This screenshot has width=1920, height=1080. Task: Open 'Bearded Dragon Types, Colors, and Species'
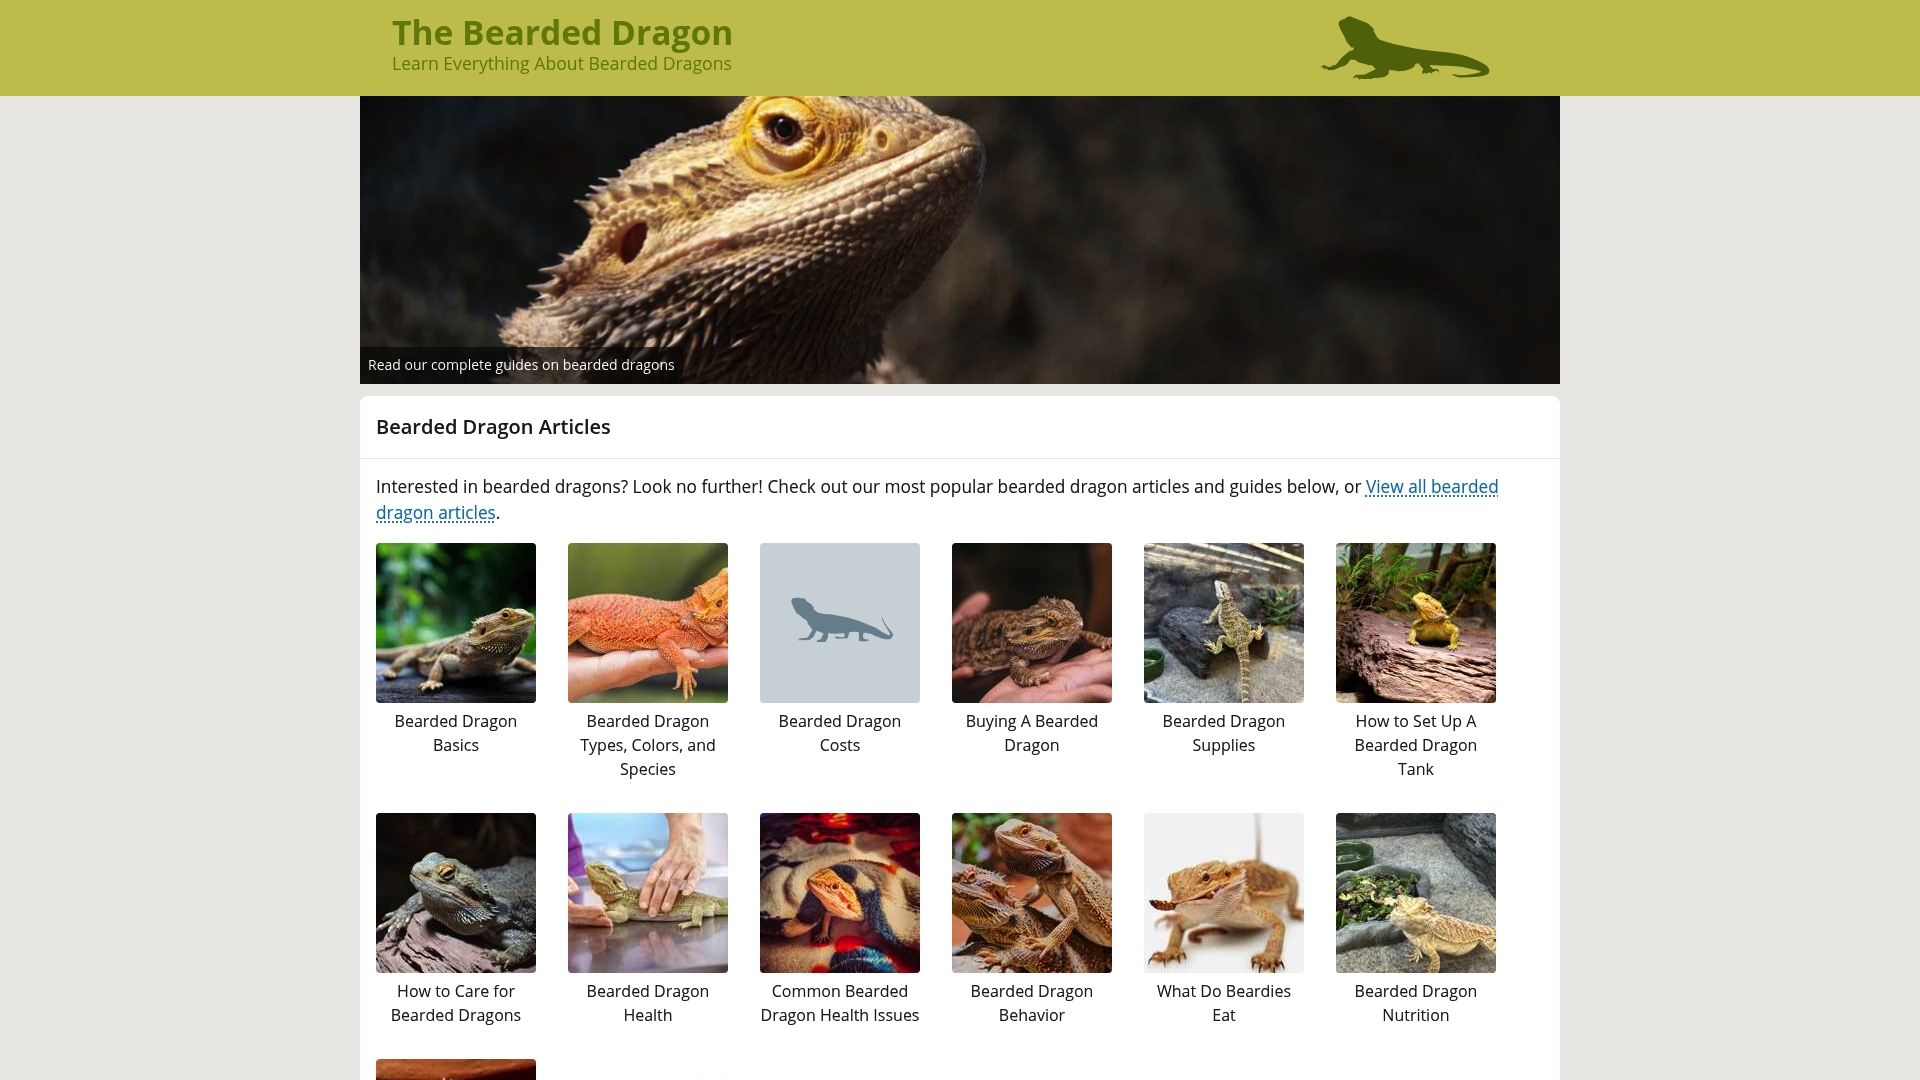click(647, 745)
